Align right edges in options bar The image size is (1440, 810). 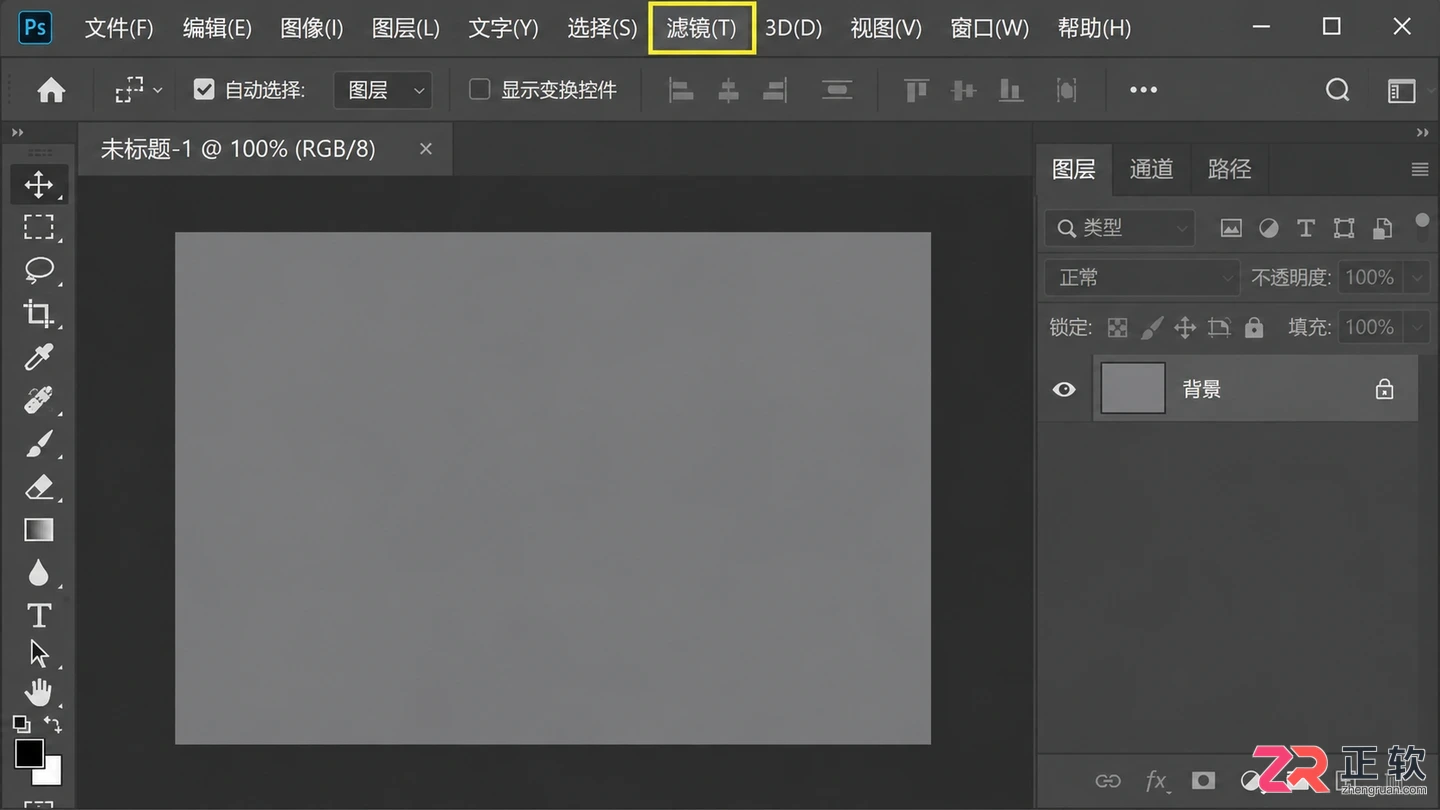click(775, 90)
